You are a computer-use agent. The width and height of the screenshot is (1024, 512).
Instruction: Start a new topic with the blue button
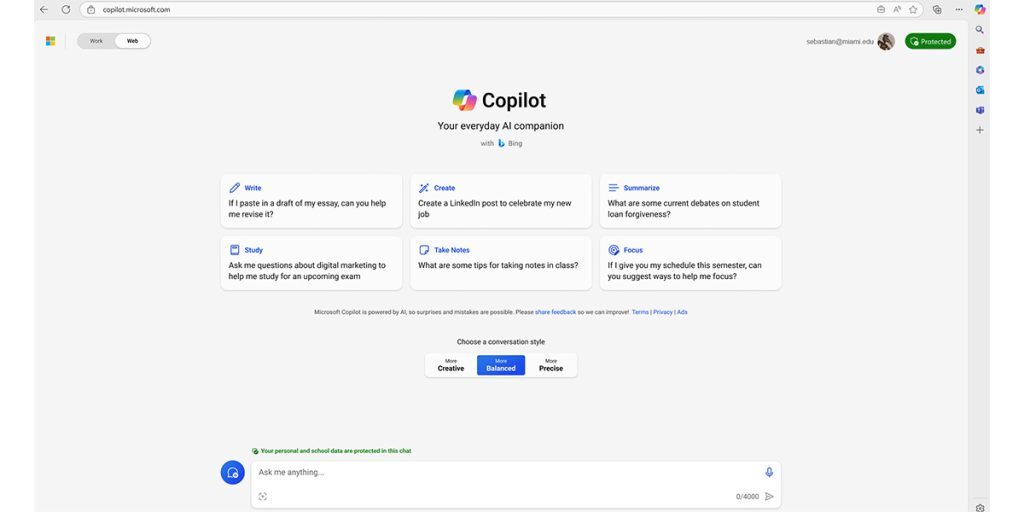(x=232, y=473)
